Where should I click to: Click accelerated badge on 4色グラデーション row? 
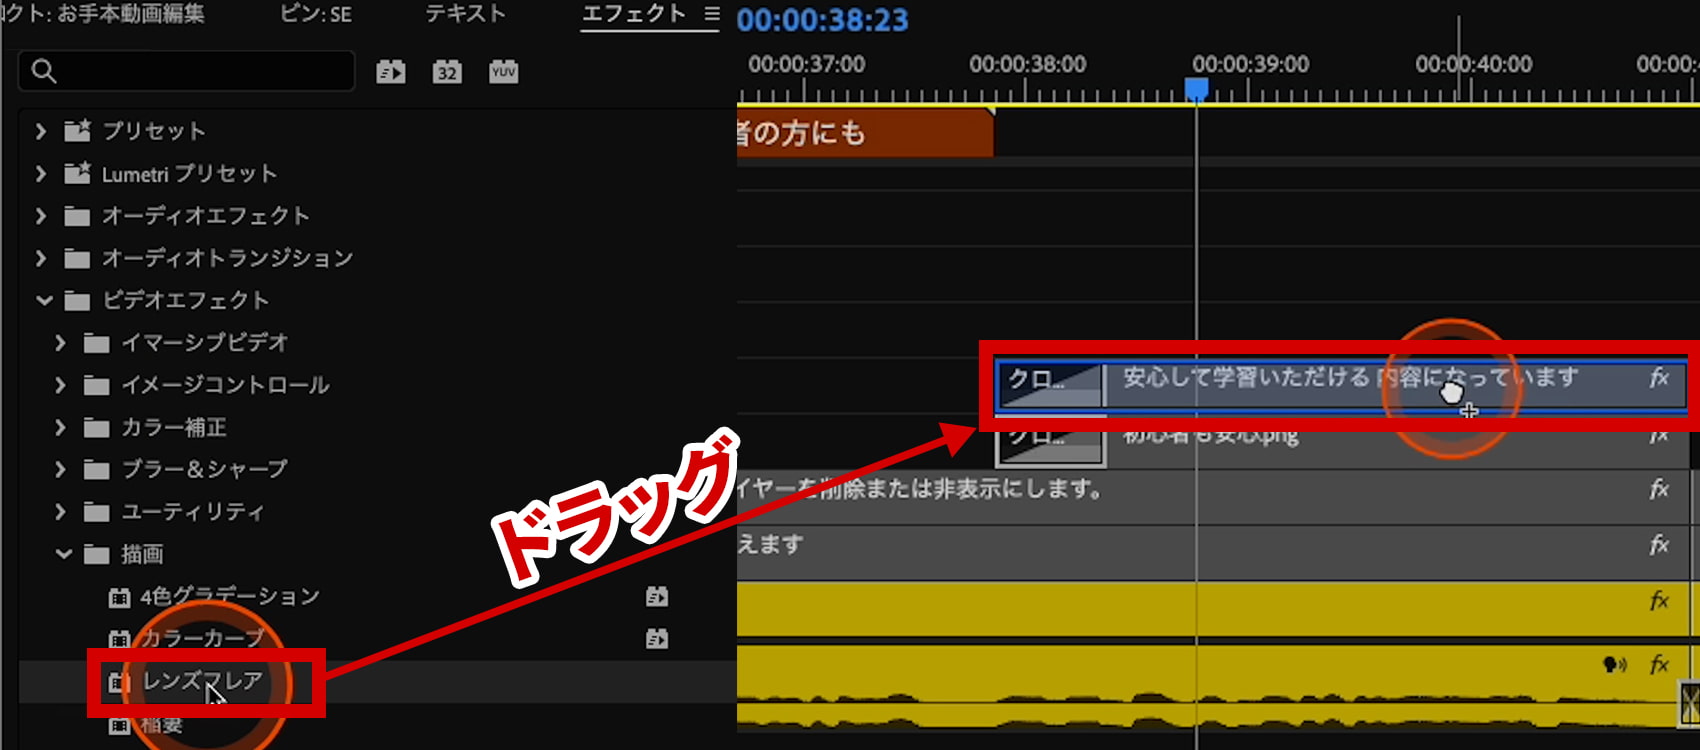pyautogui.click(x=657, y=597)
